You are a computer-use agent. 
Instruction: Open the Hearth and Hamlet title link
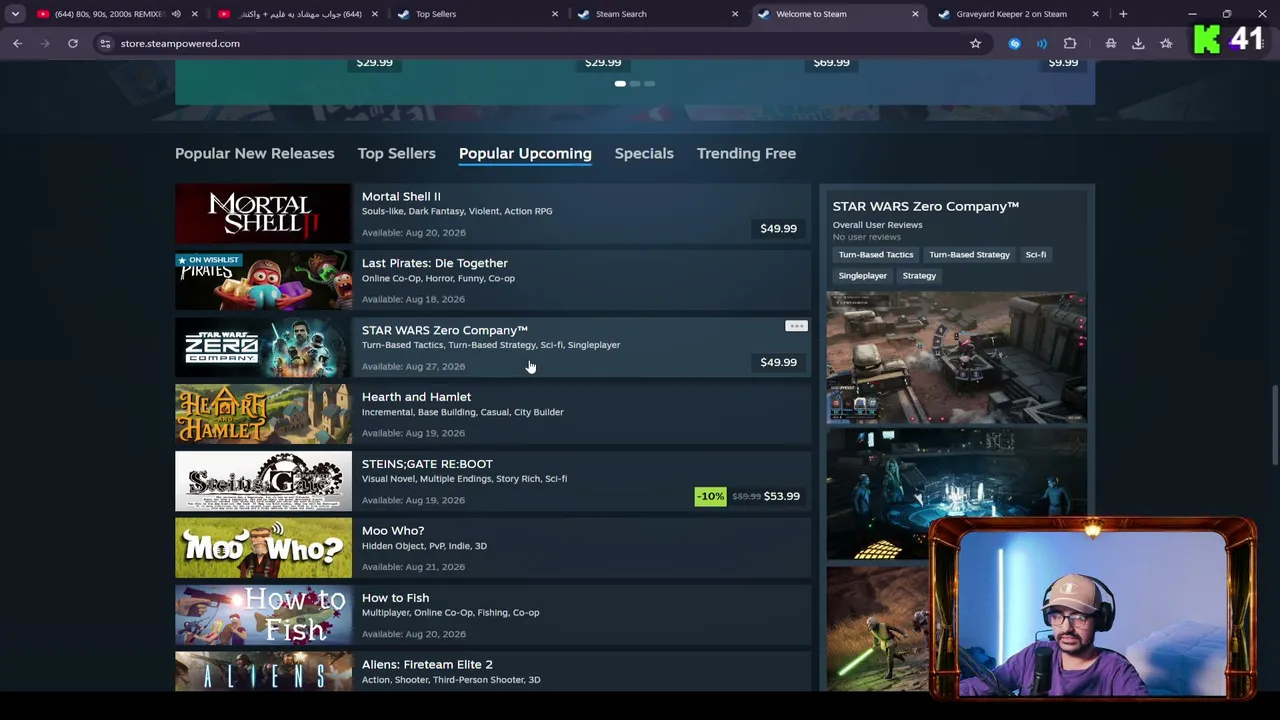coord(416,397)
